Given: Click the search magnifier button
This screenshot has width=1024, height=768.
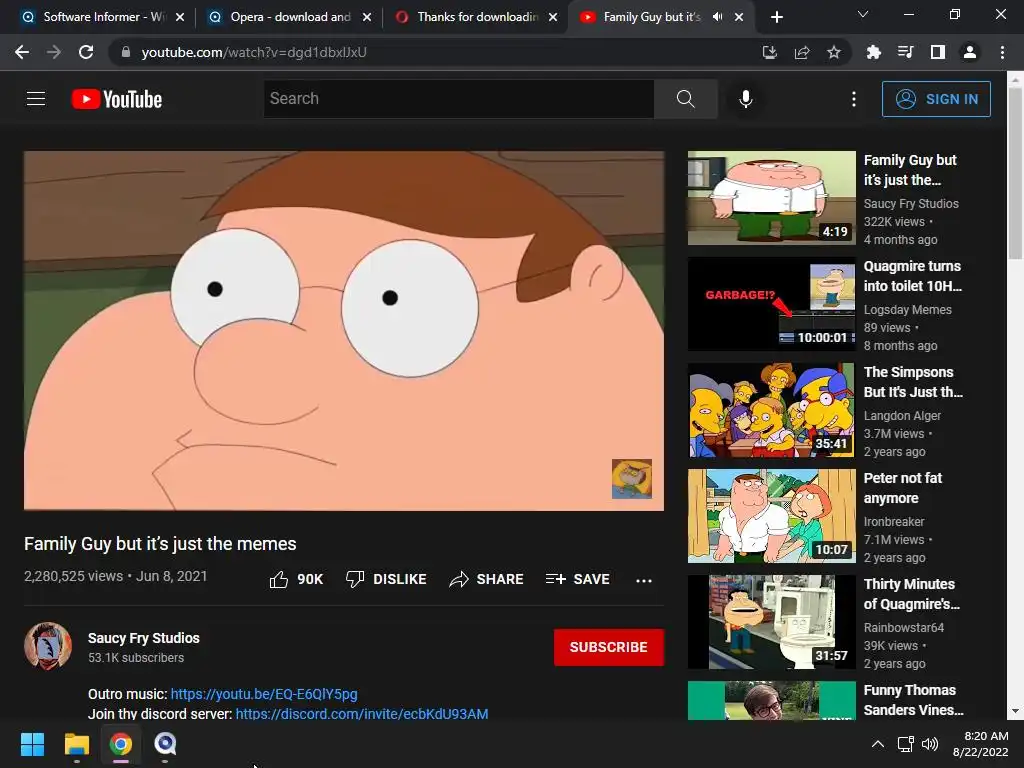Looking at the screenshot, I should click(x=686, y=99).
